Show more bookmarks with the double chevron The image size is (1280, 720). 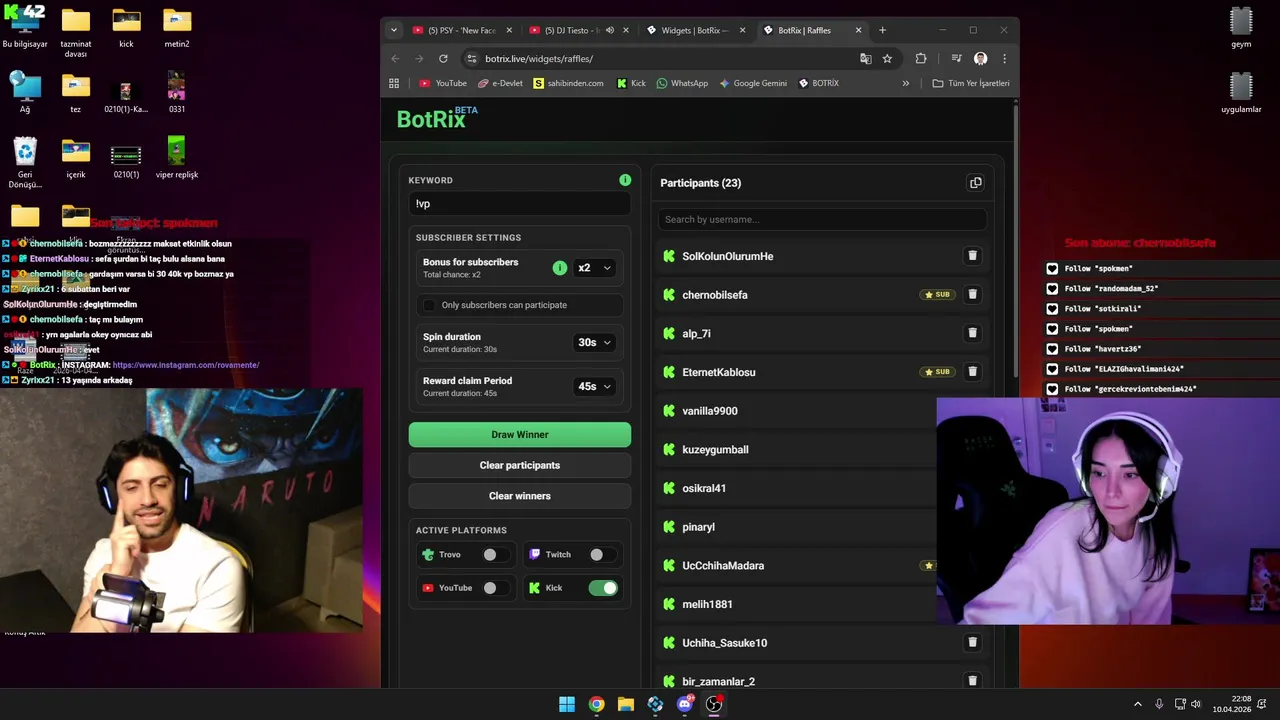(906, 83)
